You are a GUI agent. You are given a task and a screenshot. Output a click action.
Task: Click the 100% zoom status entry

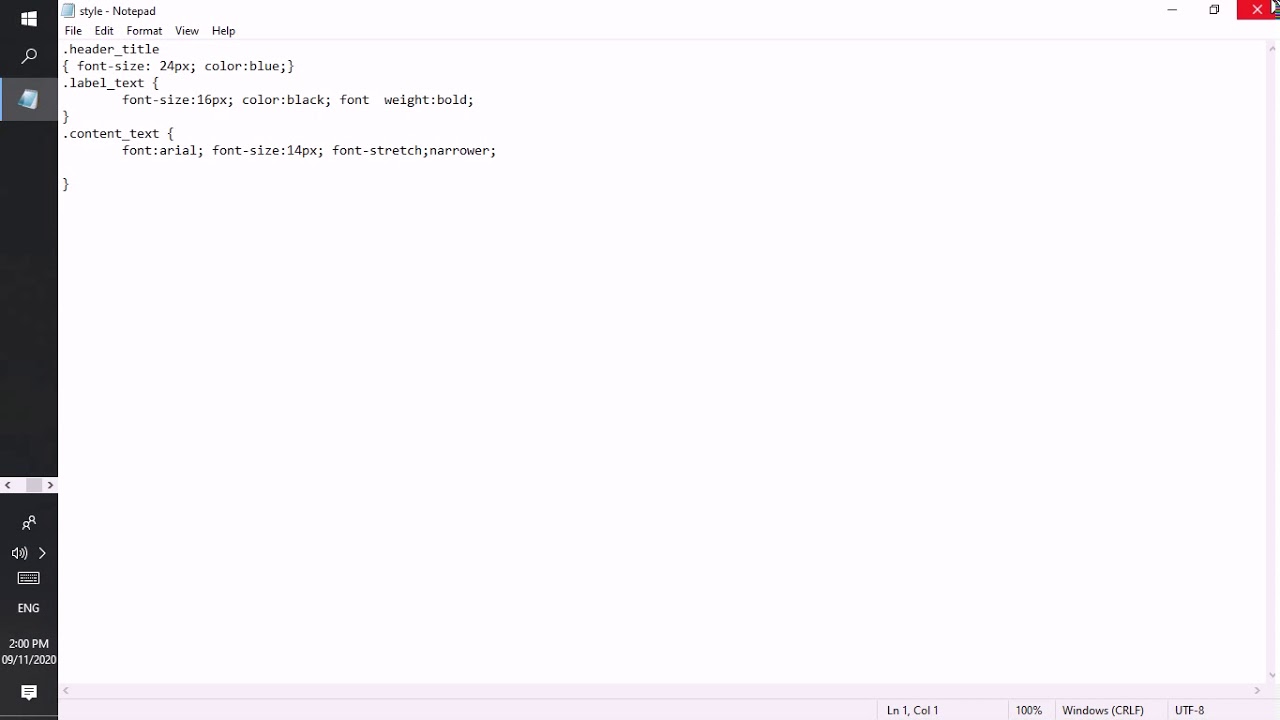click(1028, 710)
